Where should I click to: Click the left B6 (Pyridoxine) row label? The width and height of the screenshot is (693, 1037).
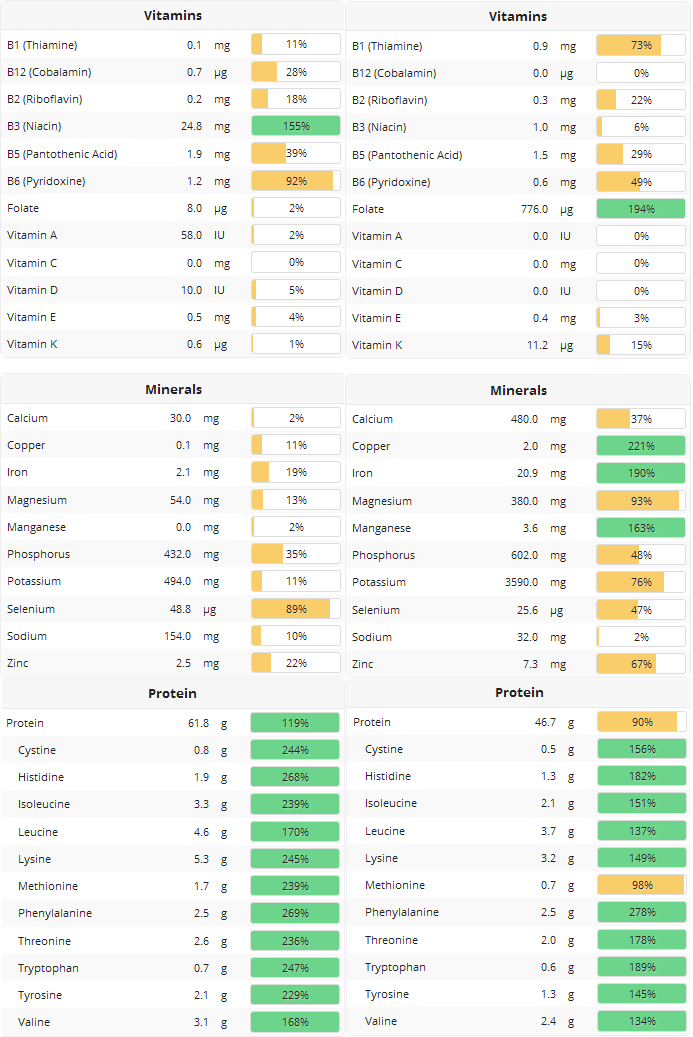46,181
